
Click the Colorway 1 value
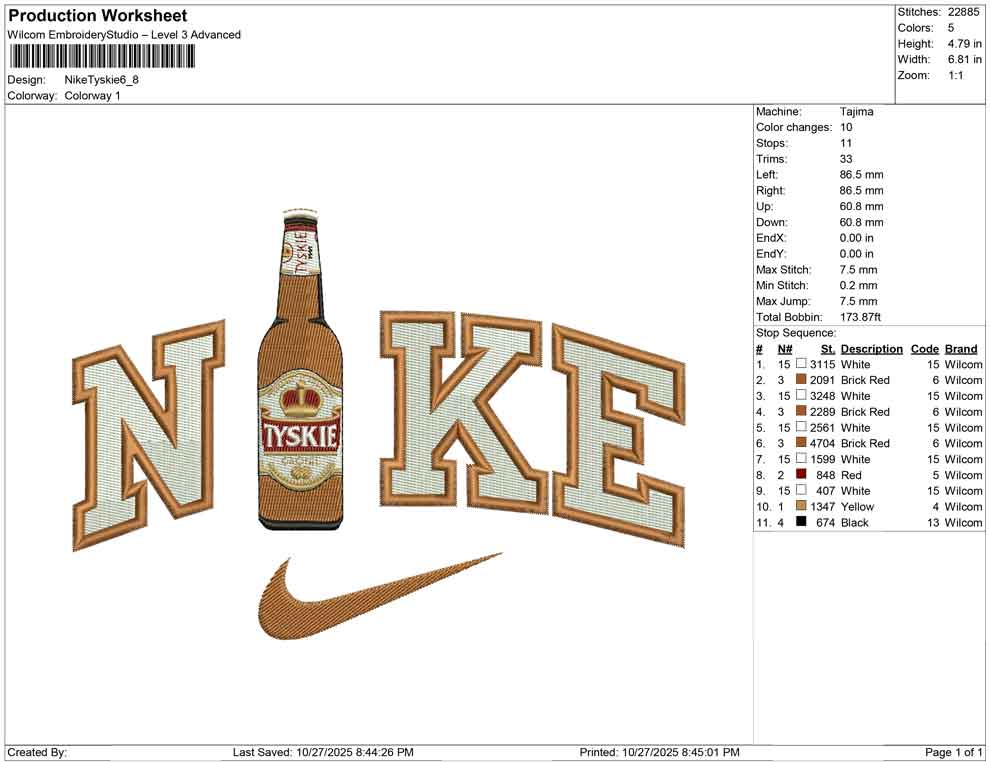[x=92, y=96]
